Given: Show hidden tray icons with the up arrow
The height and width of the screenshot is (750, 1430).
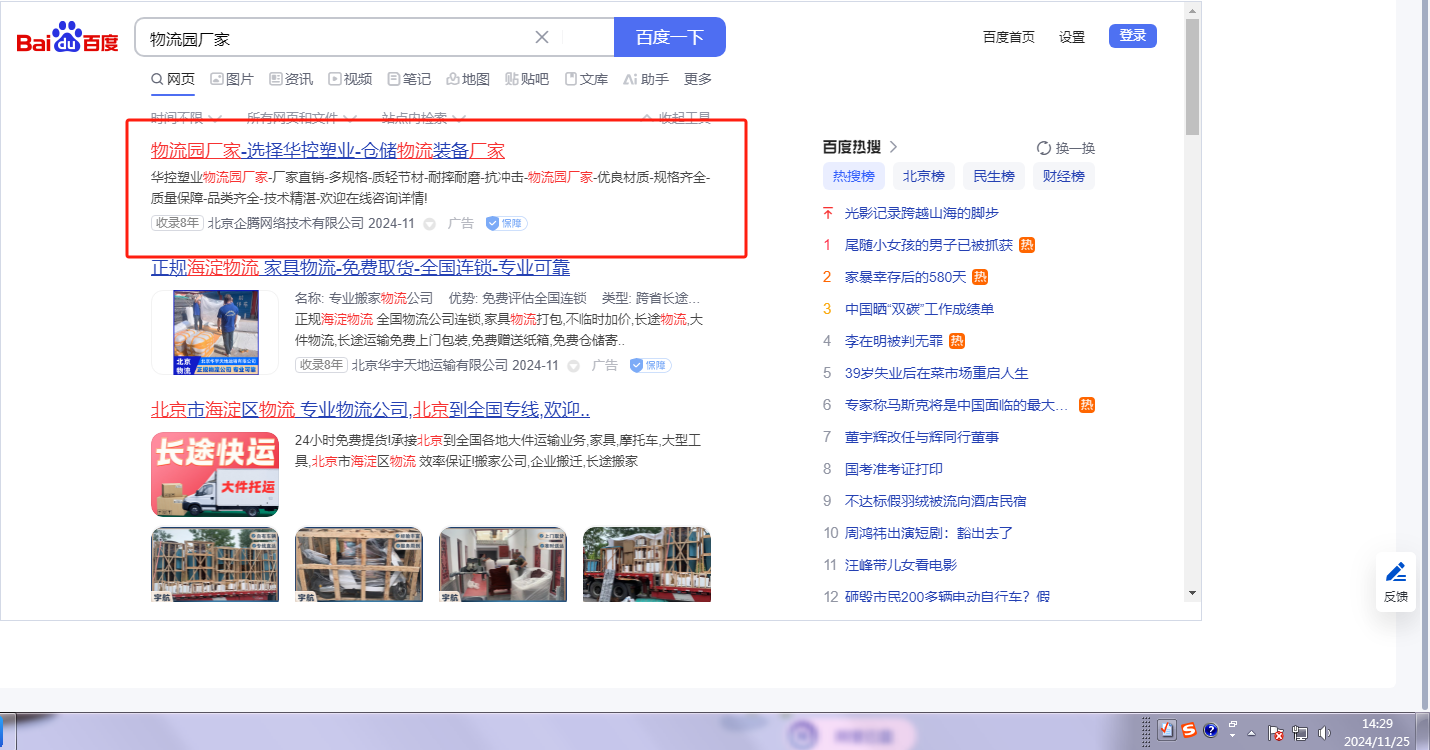Looking at the screenshot, I should pyautogui.click(x=1251, y=732).
